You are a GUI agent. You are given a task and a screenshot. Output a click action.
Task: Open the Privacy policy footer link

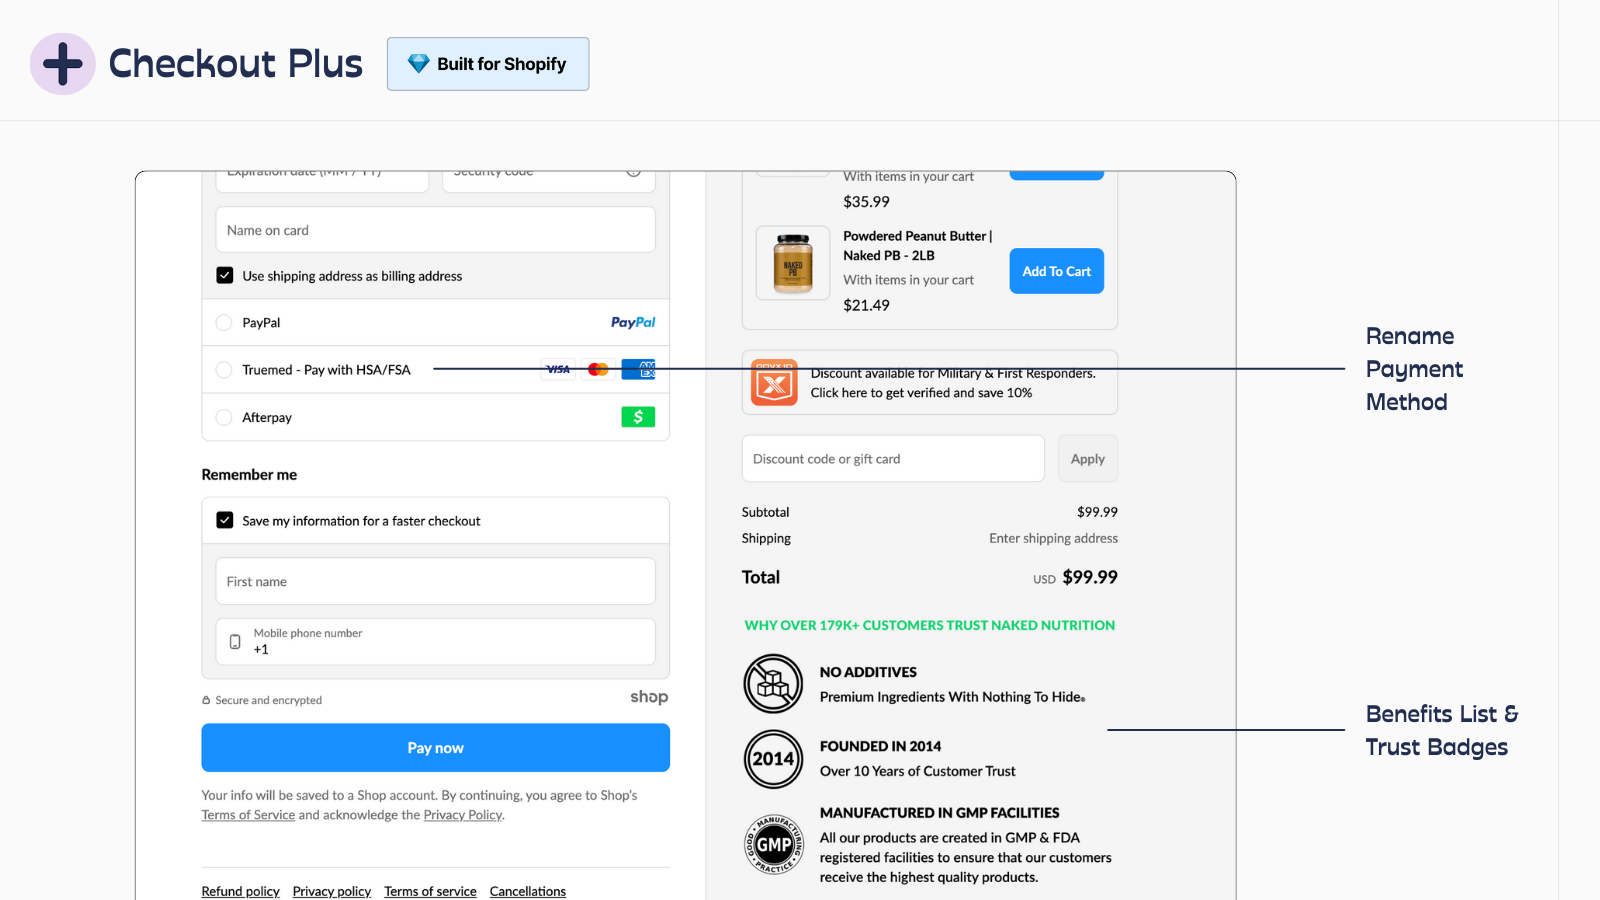pos(332,891)
